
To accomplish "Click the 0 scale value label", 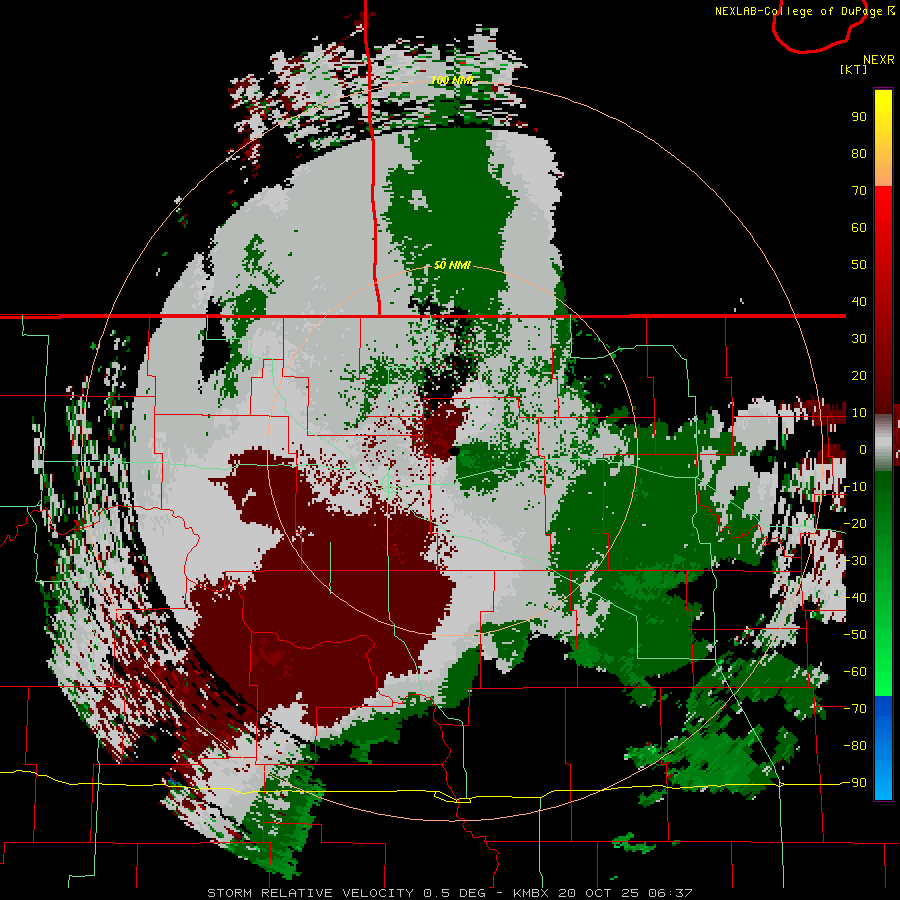I will click(863, 449).
